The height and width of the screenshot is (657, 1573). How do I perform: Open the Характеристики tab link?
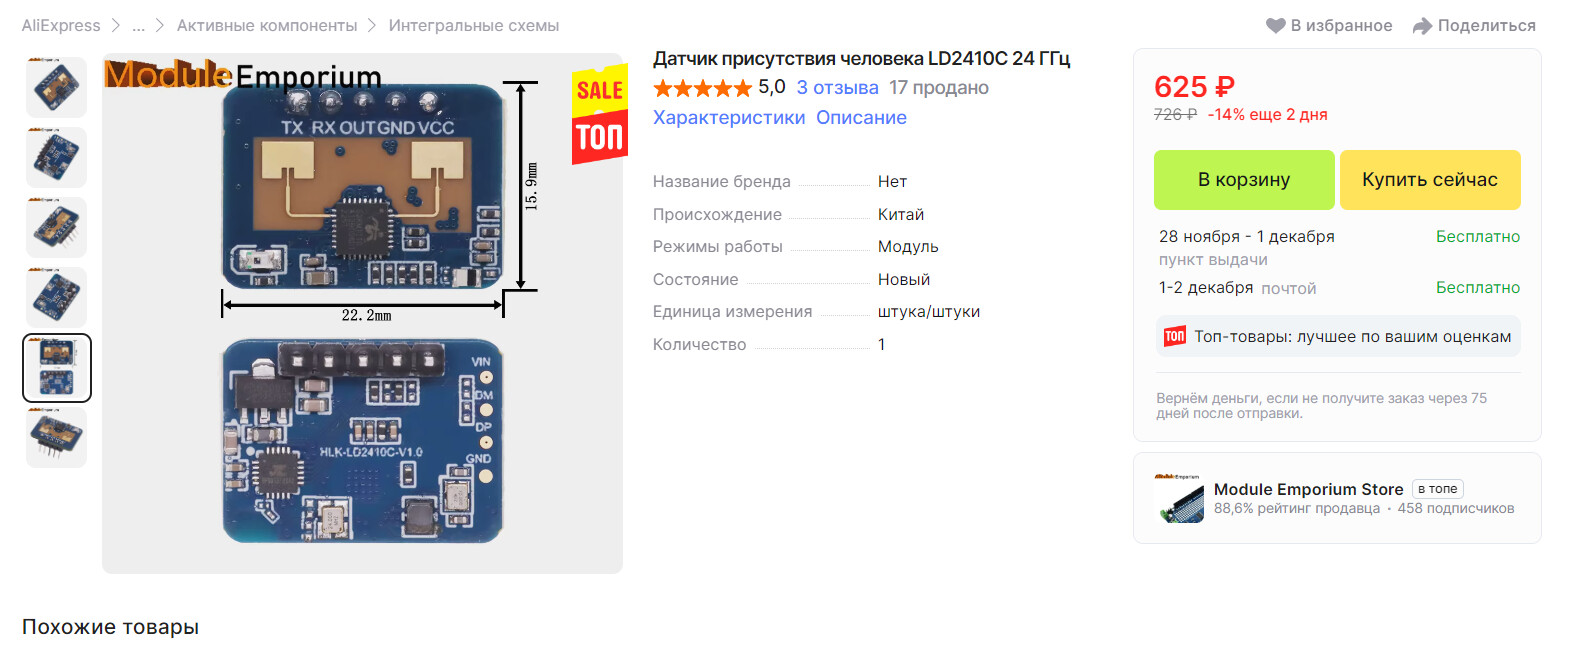pyautogui.click(x=729, y=118)
